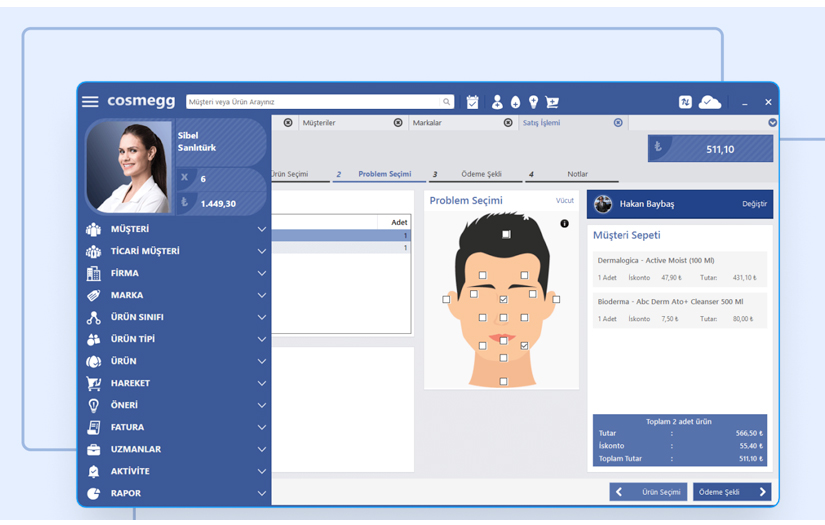Click the info icon on the face diagram

tap(565, 224)
